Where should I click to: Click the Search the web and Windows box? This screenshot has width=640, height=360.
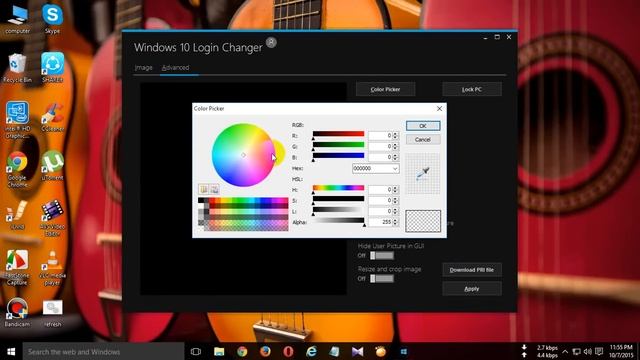point(103,351)
